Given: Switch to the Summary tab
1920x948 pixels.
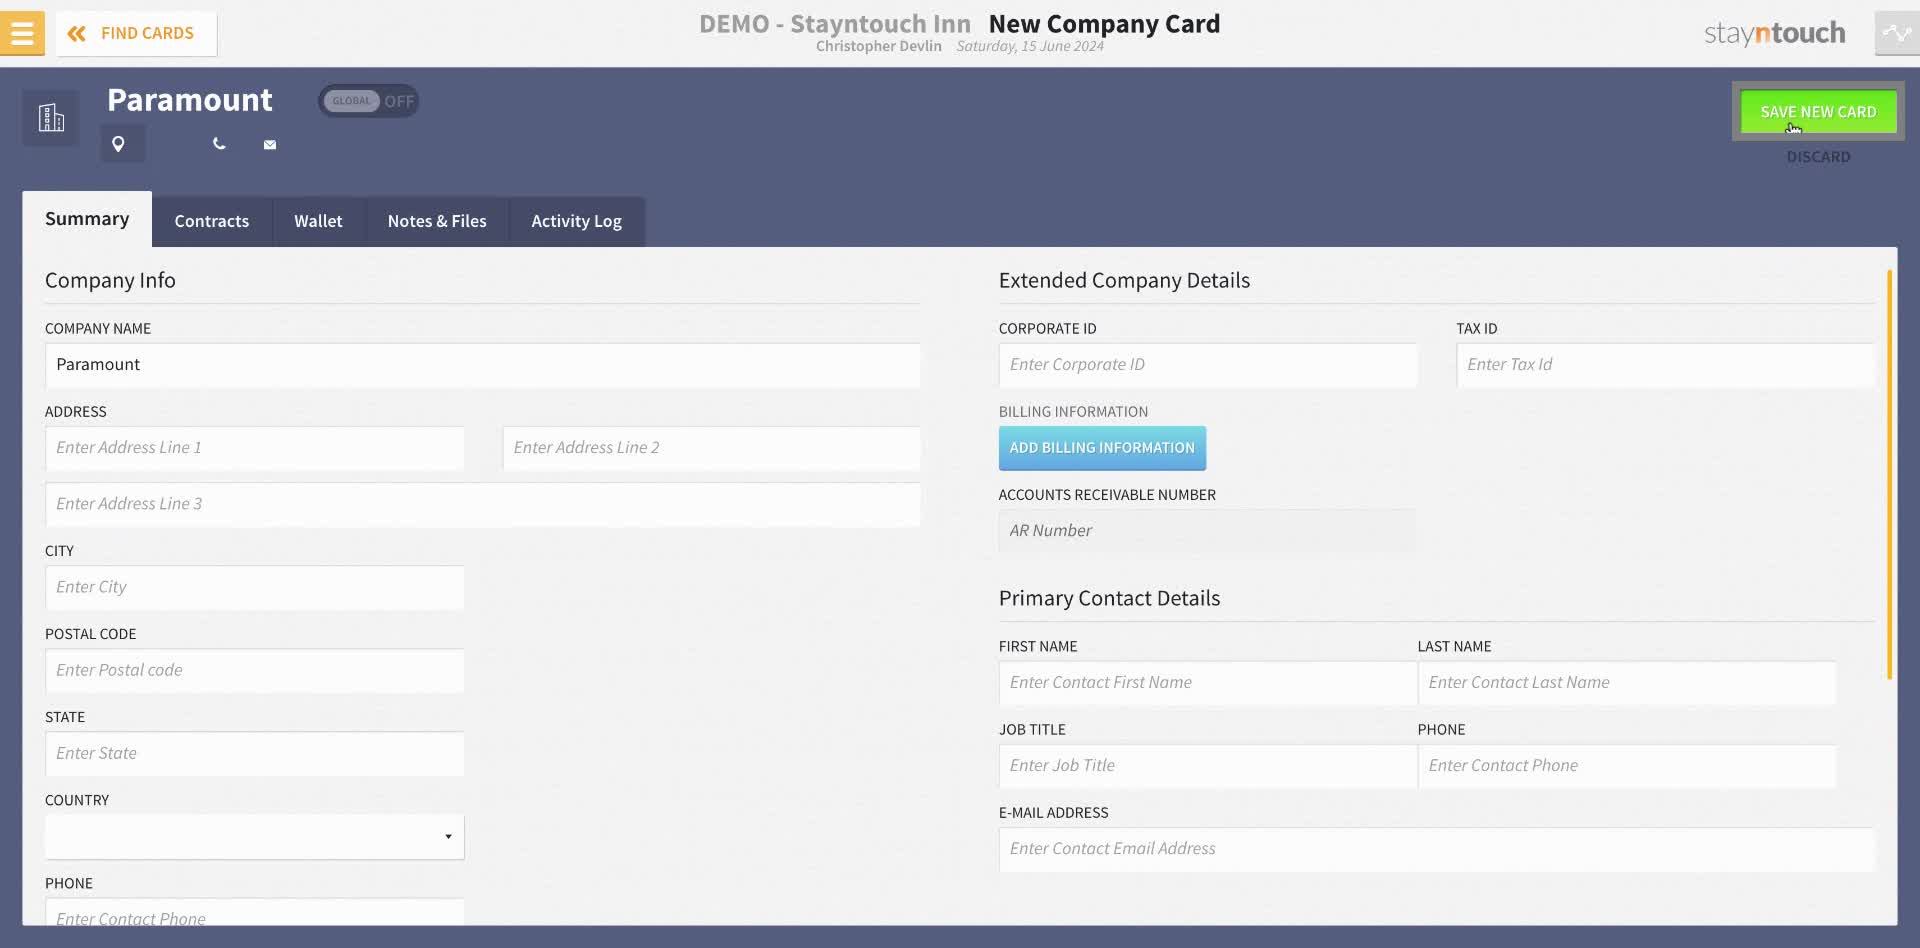Looking at the screenshot, I should point(87,219).
